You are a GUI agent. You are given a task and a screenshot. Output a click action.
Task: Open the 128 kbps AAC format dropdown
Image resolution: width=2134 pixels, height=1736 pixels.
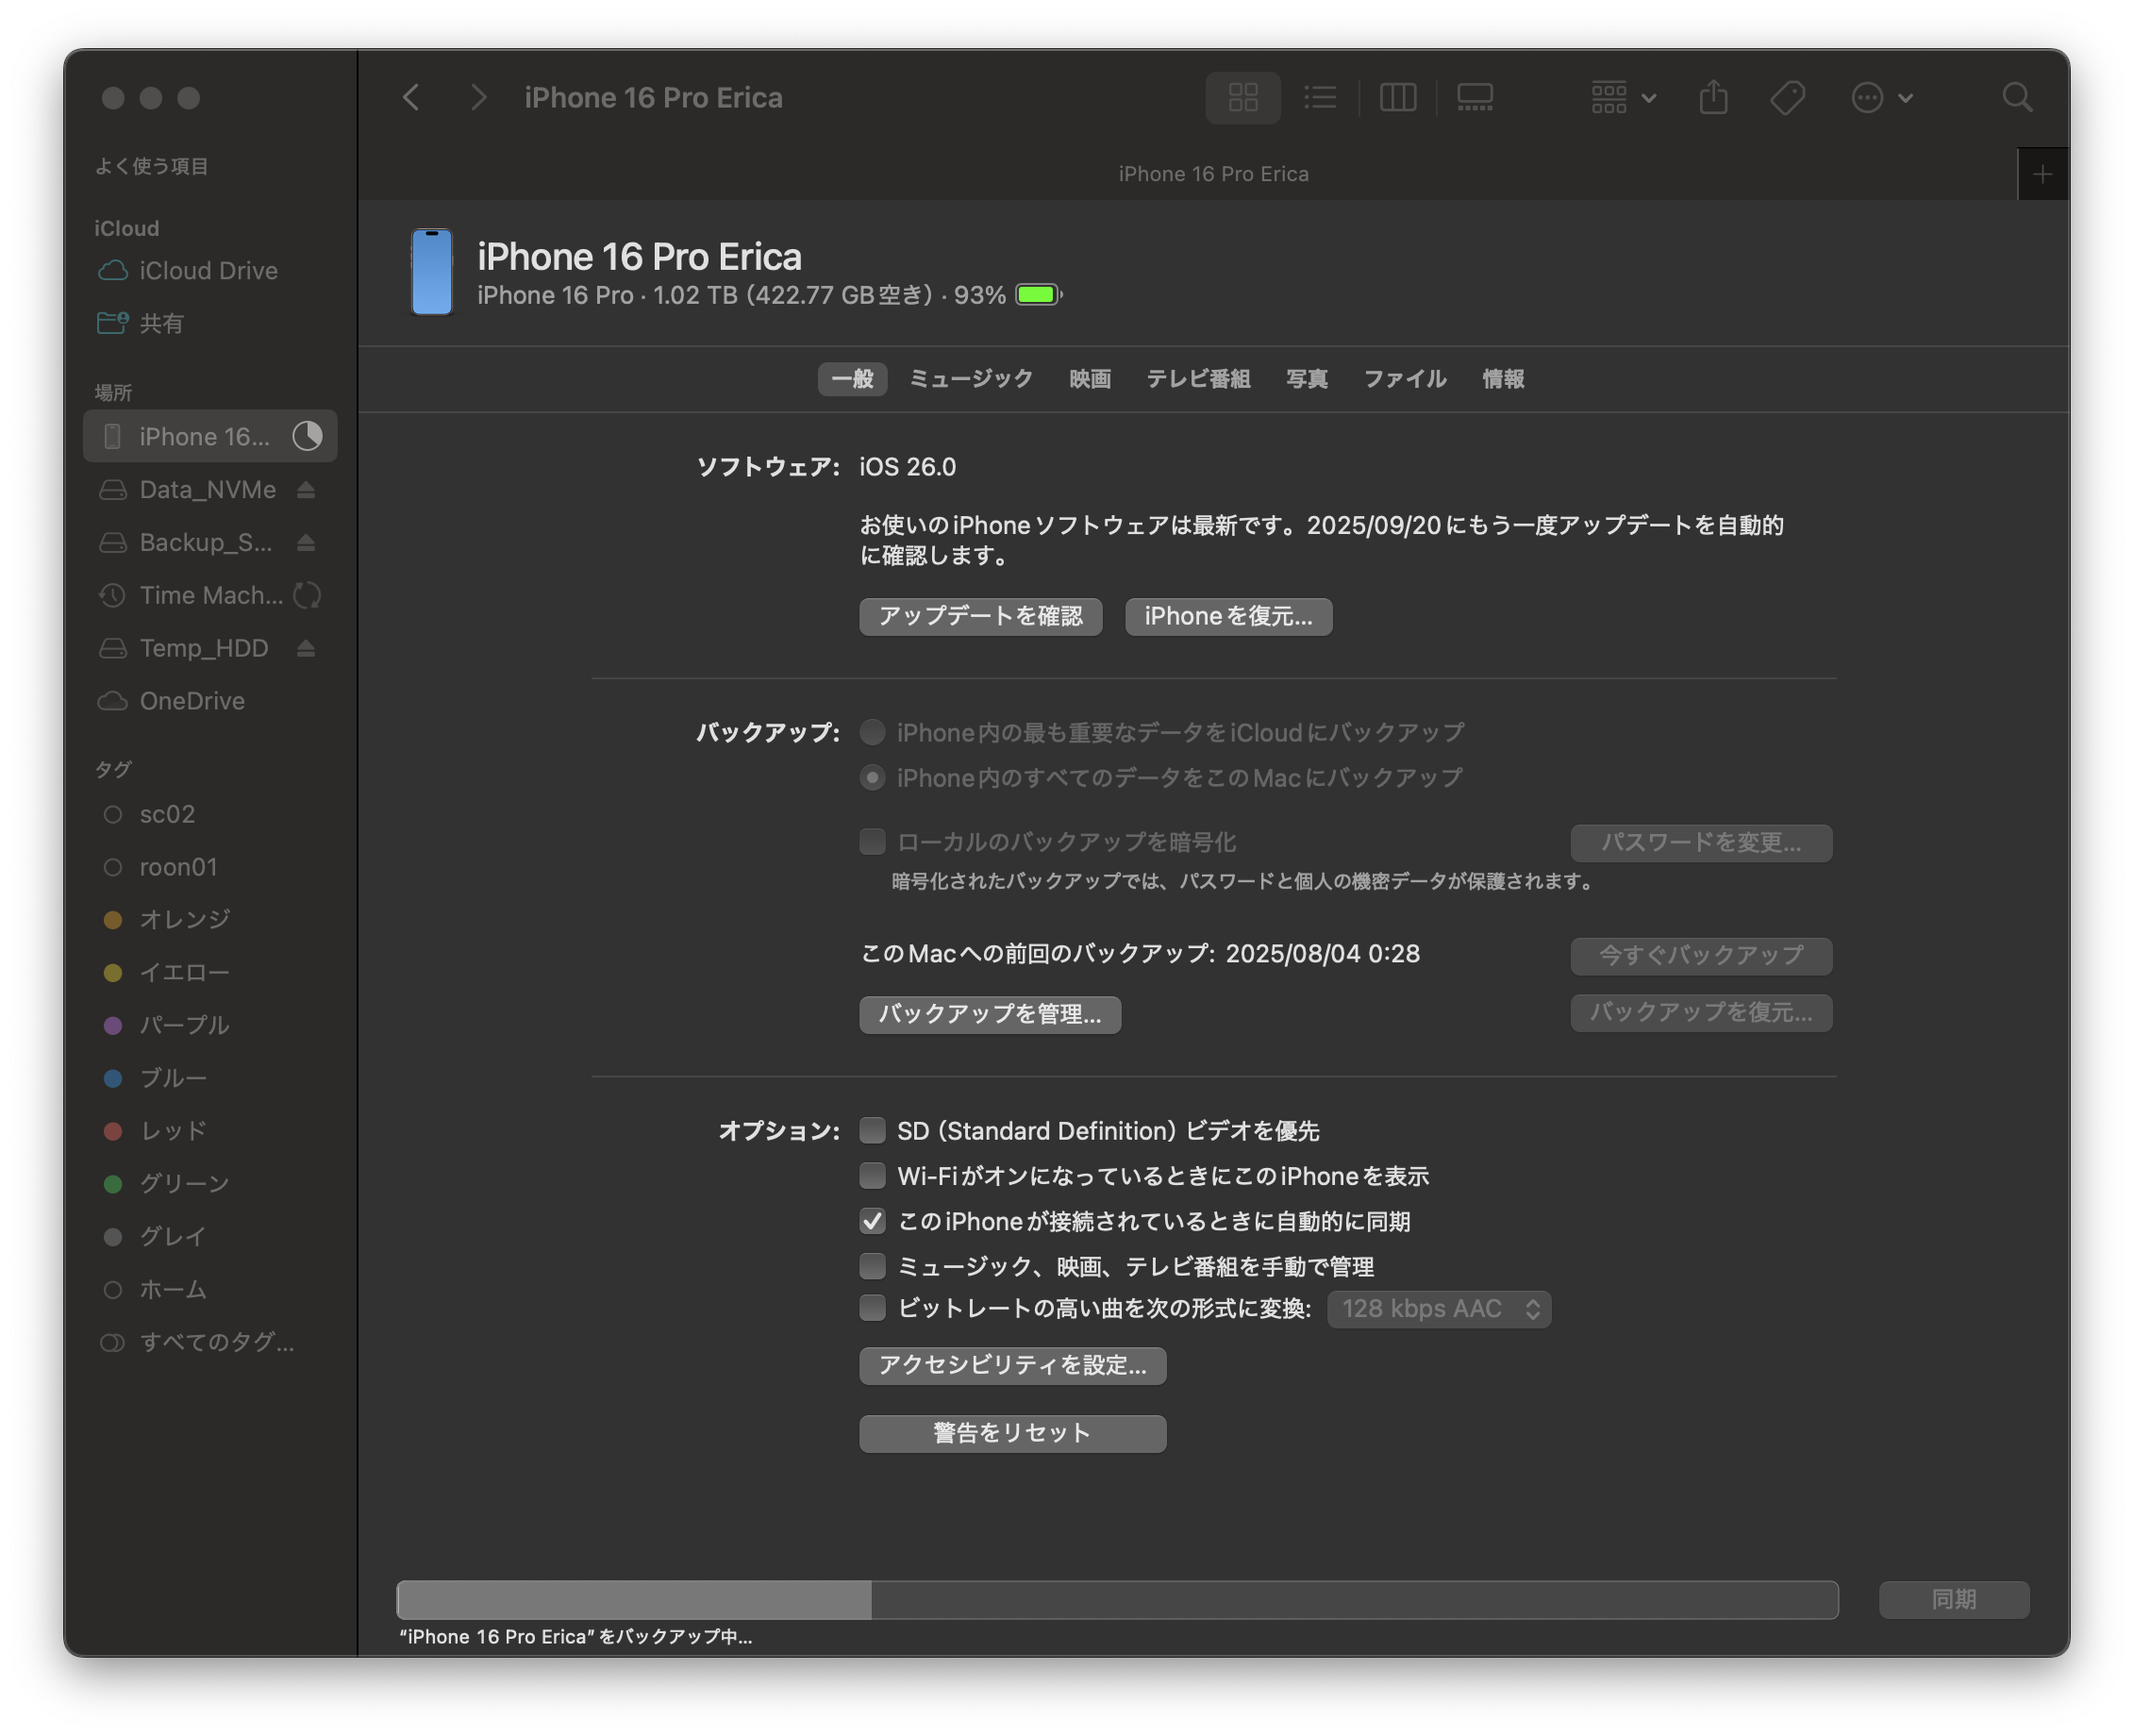tap(1438, 1309)
